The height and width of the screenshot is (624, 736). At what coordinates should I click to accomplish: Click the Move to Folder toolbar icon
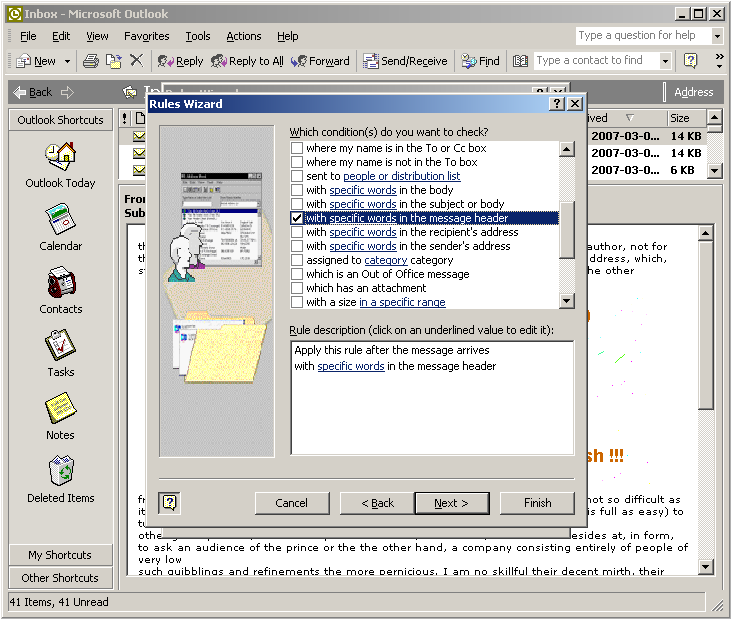click(x=114, y=61)
